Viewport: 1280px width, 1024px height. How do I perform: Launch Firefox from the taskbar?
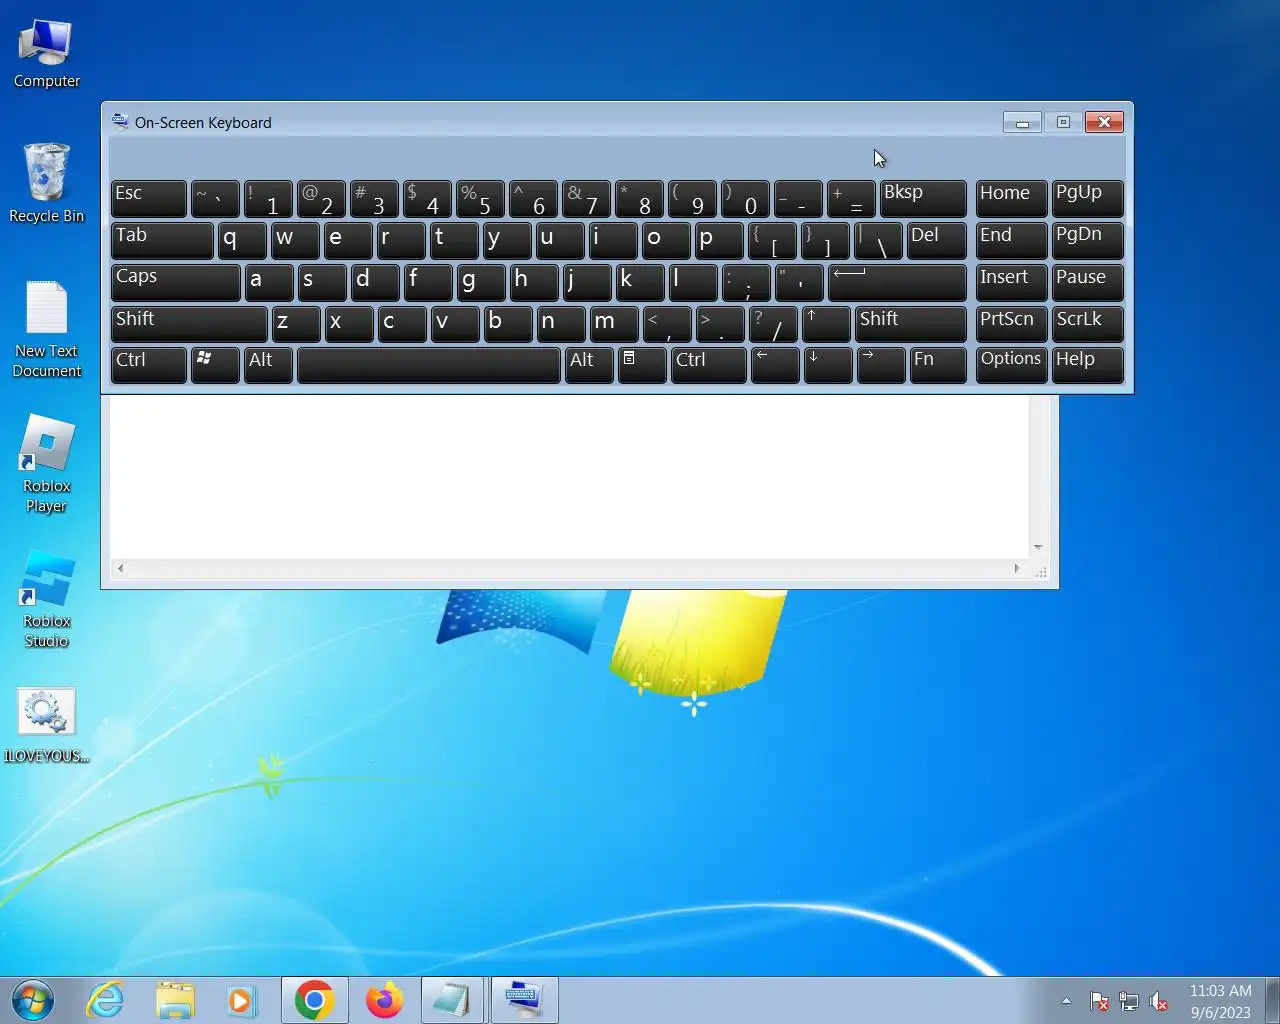384,1000
